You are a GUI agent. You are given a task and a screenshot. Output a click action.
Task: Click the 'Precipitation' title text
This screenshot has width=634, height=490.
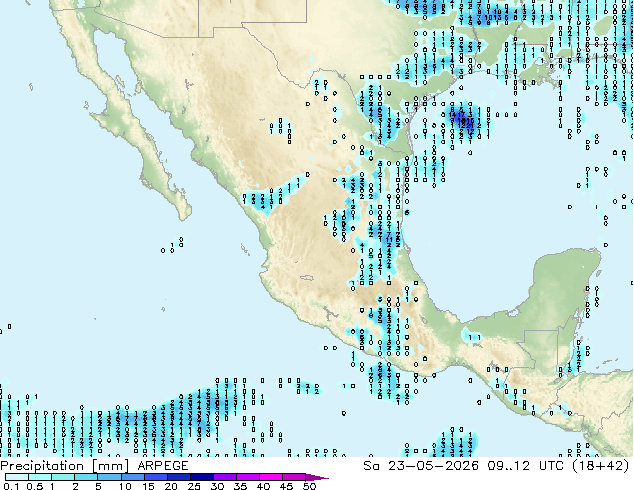[x=42, y=466]
